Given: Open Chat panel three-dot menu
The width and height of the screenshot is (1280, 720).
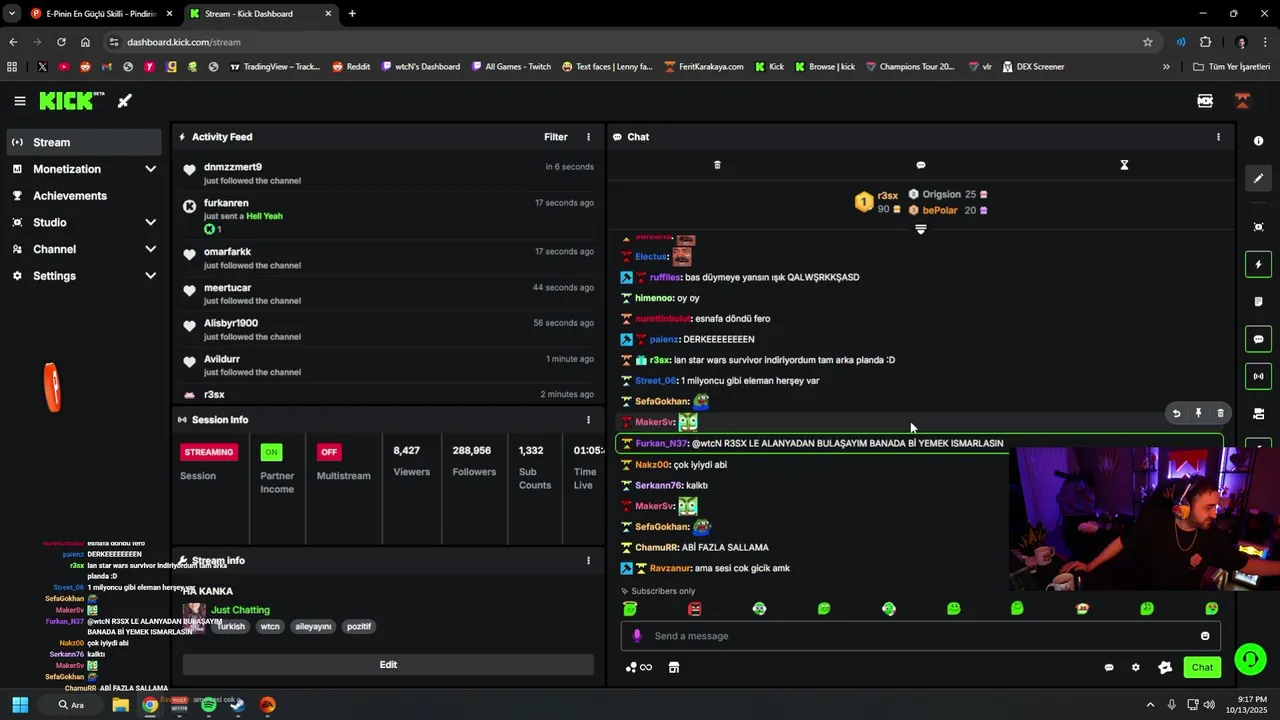Looking at the screenshot, I should (x=1218, y=137).
